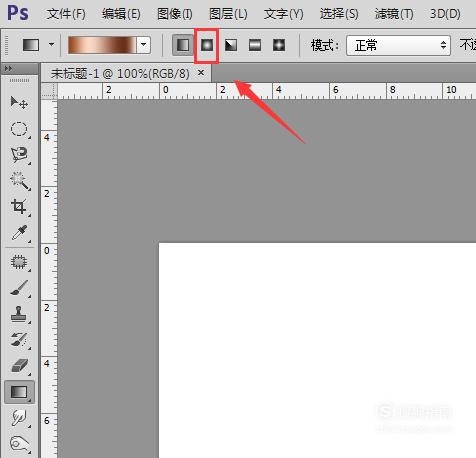
Task: Select the Move tool
Action: [x=19, y=102]
